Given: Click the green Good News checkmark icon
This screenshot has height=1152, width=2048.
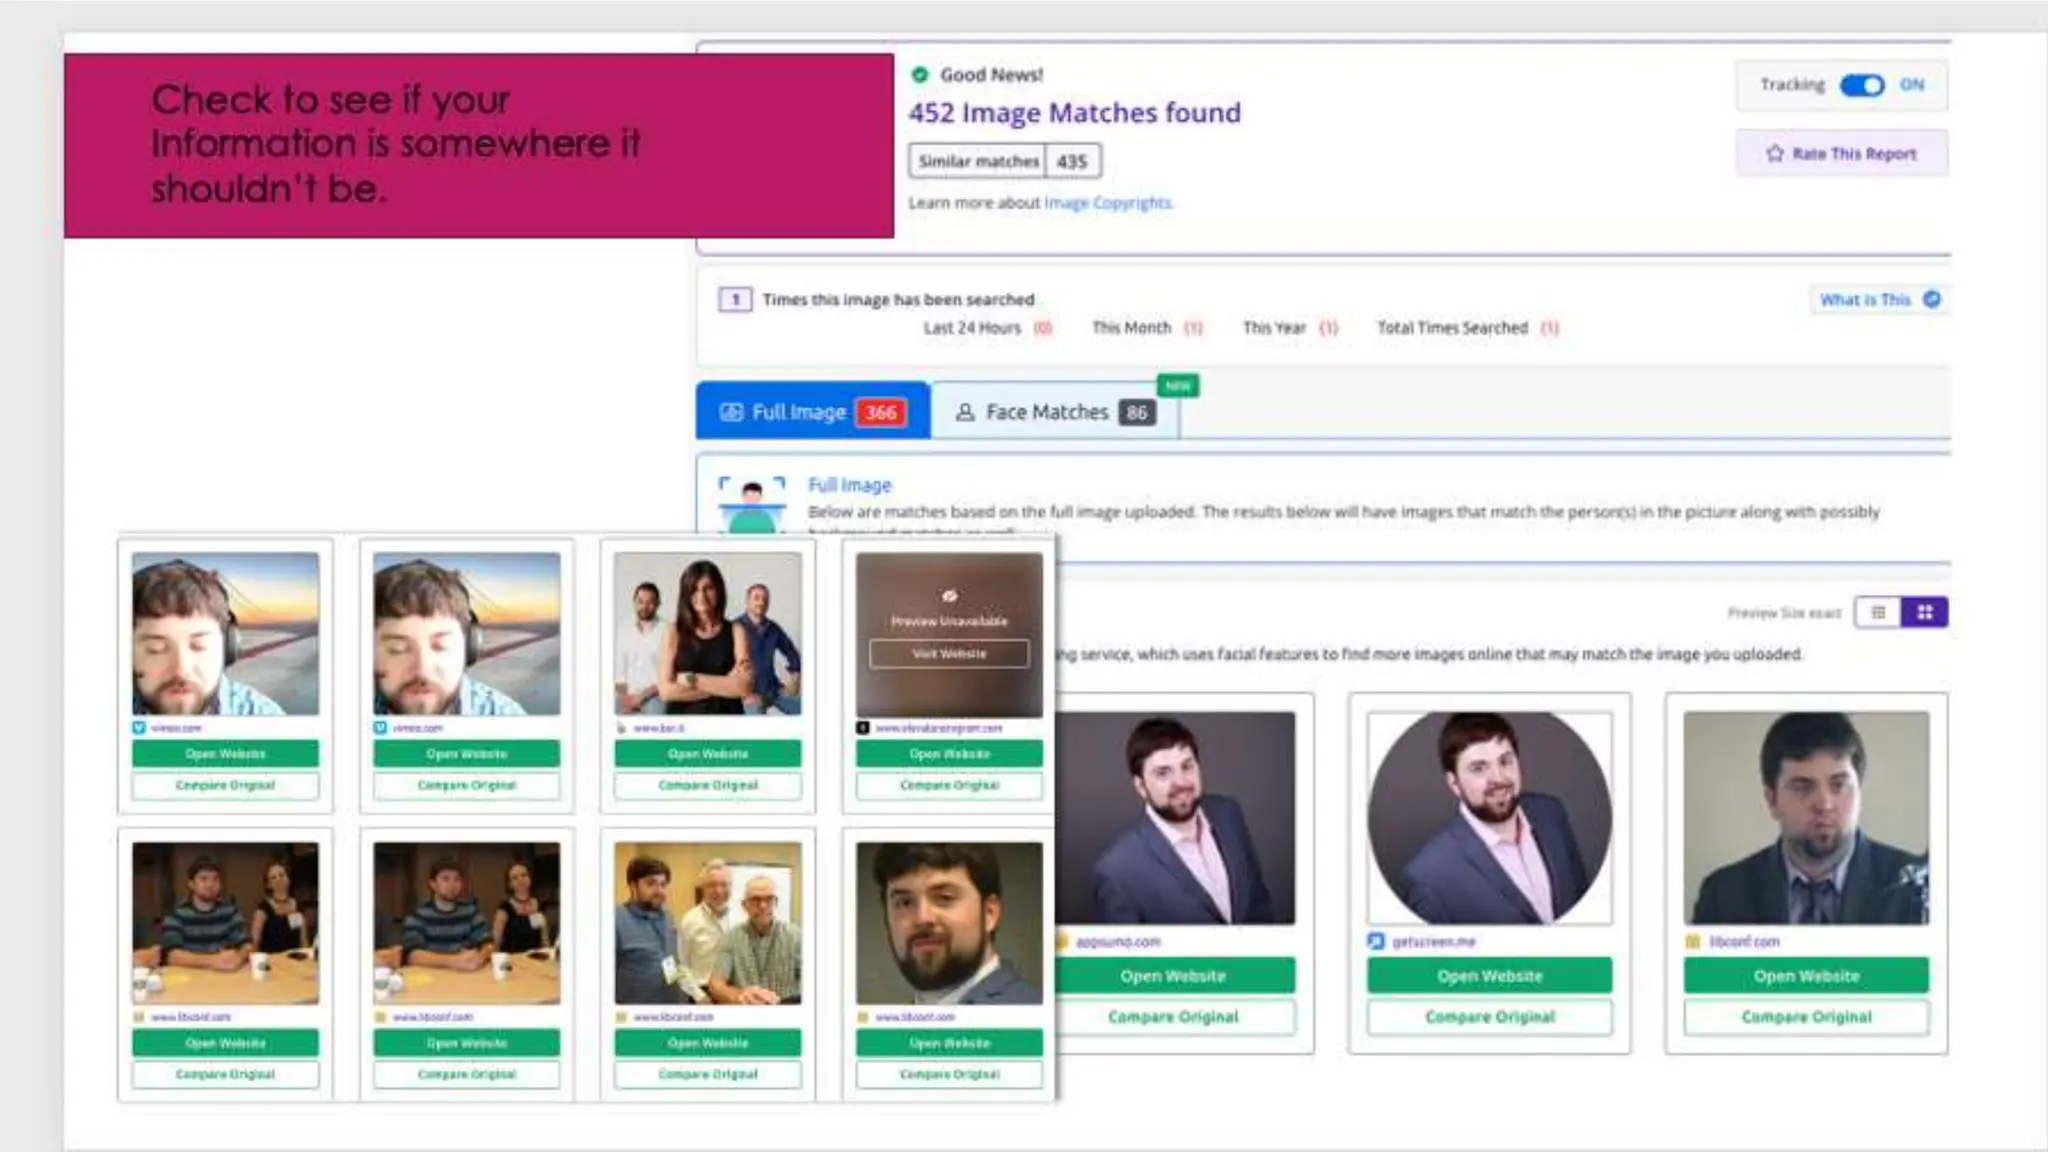Looking at the screenshot, I should click(x=920, y=75).
